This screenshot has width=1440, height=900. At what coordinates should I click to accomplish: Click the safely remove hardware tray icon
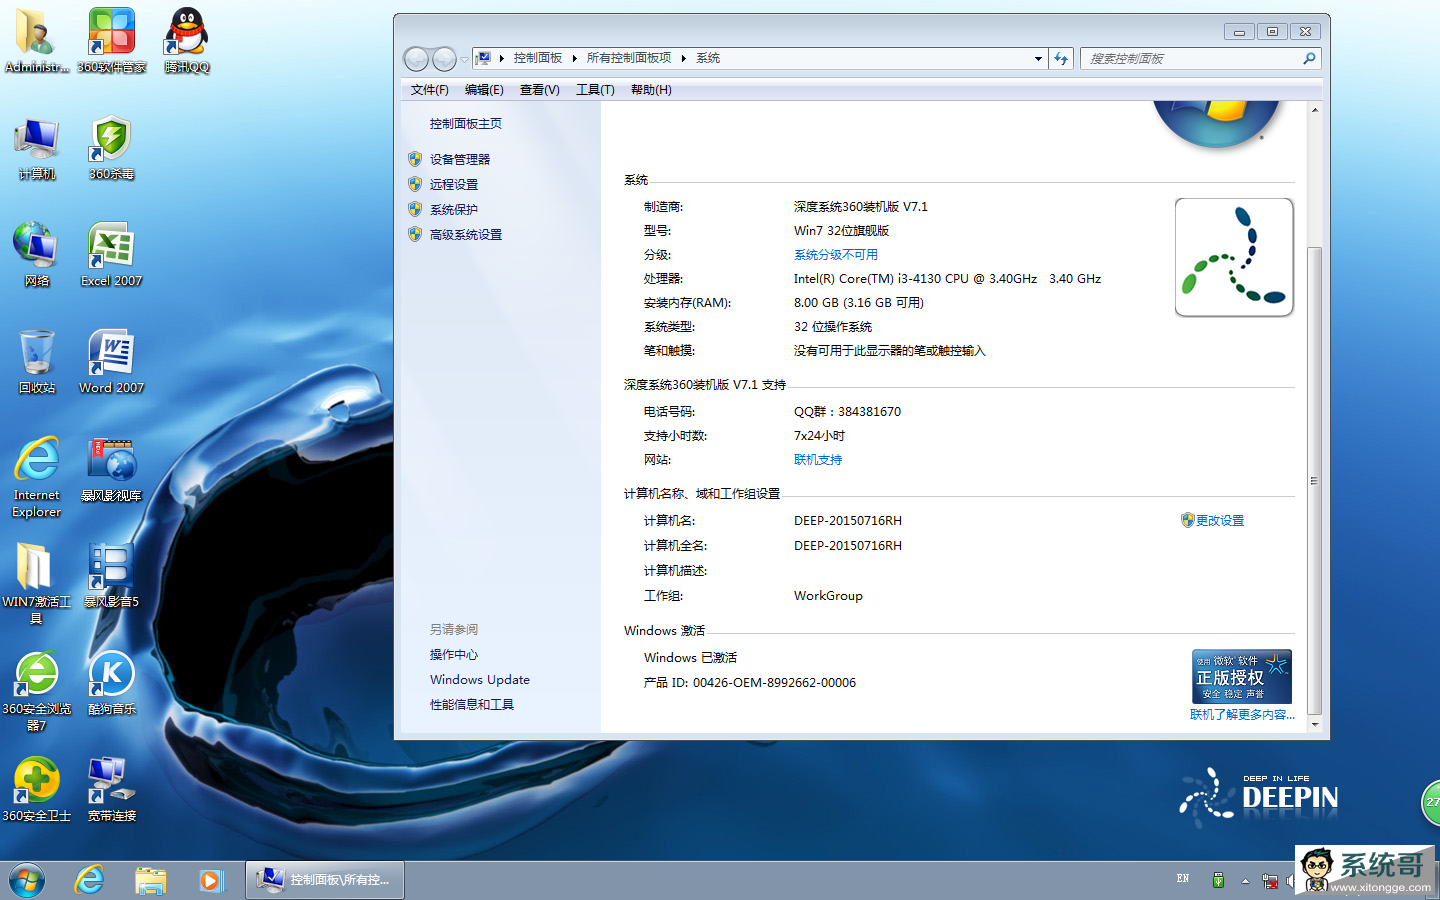(x=1218, y=880)
